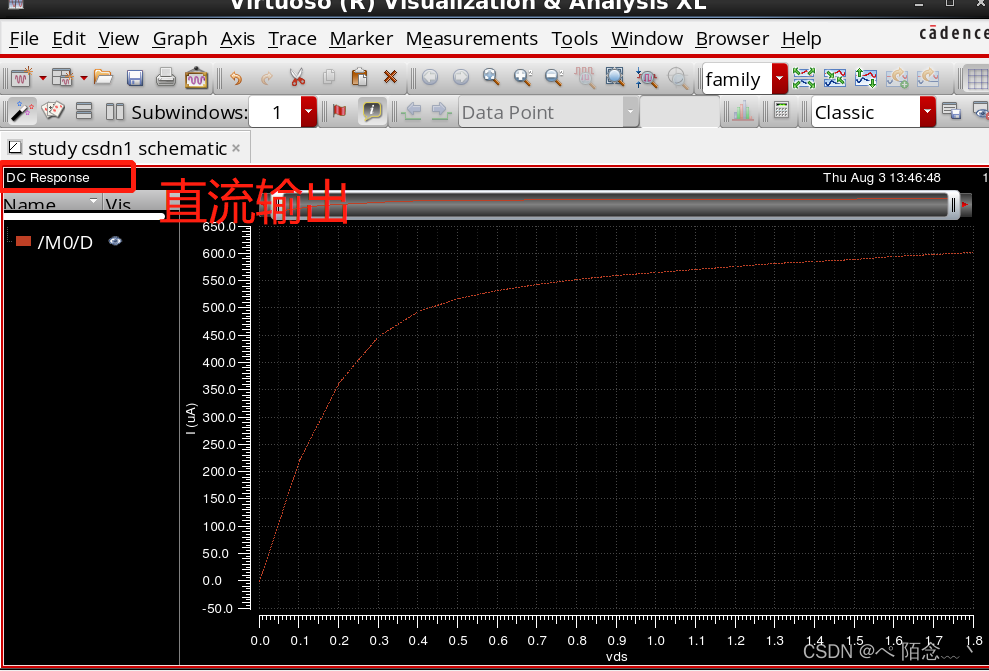
Task: Select the X-axis zoom tool
Action: tap(647, 78)
